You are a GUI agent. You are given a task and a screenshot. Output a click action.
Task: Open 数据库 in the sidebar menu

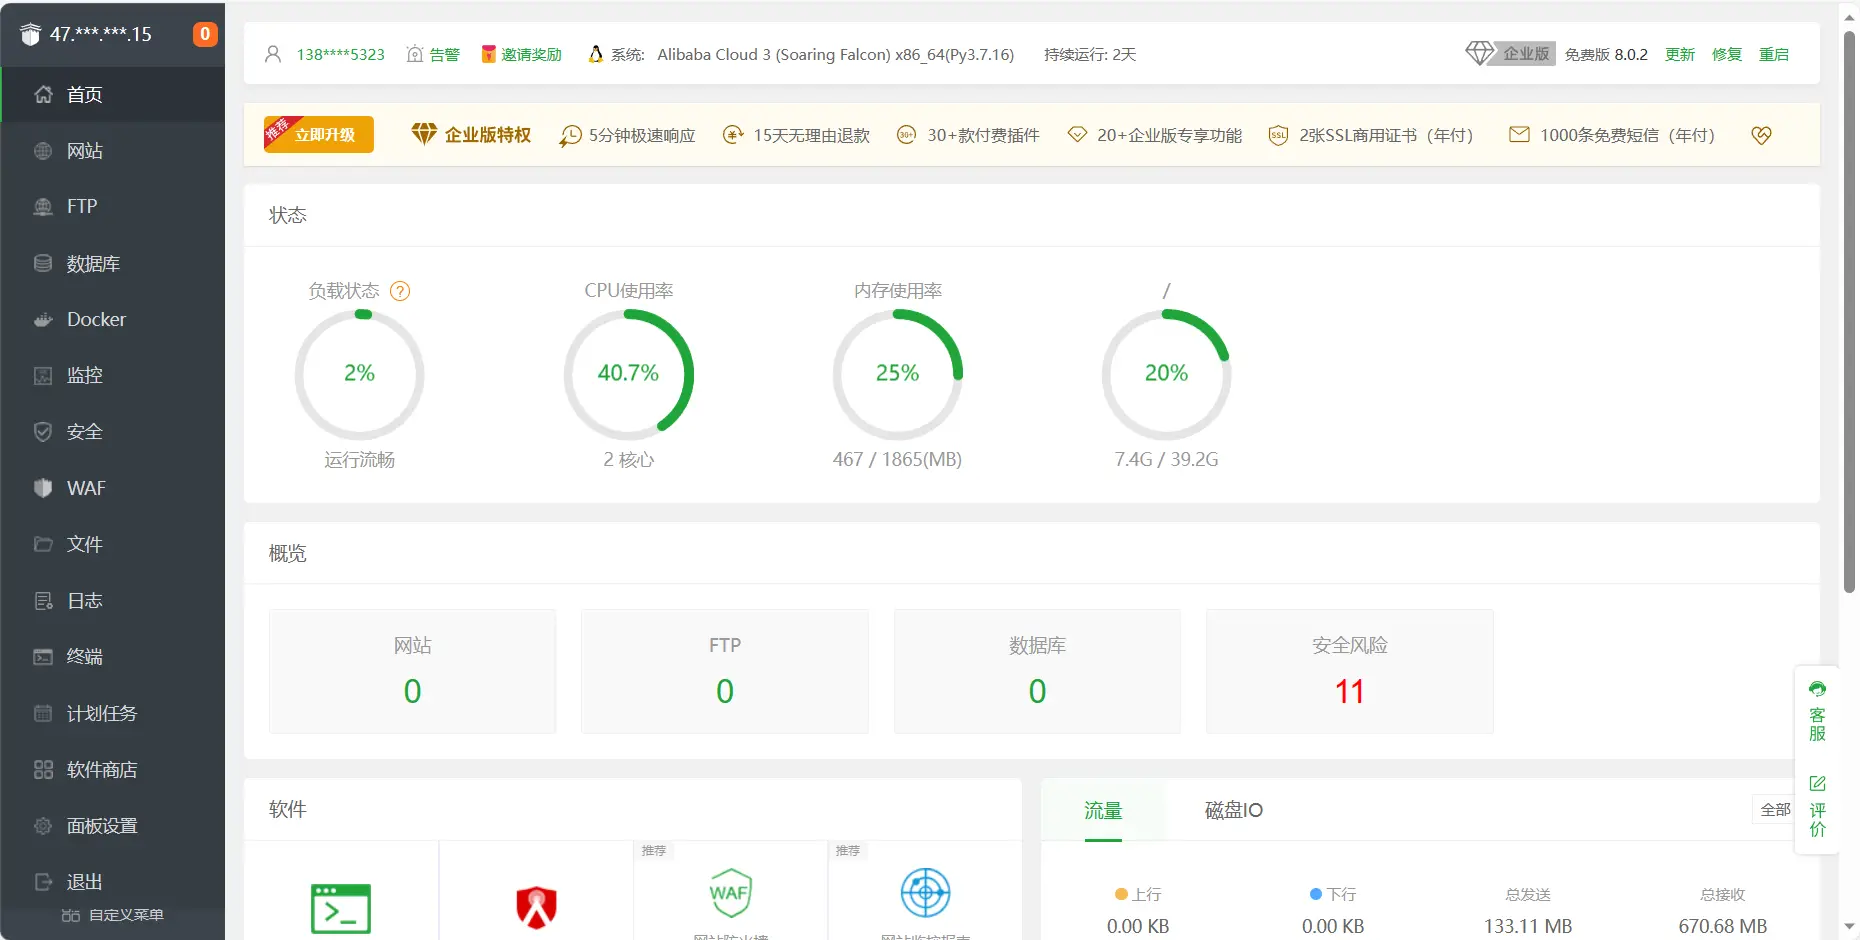click(93, 264)
